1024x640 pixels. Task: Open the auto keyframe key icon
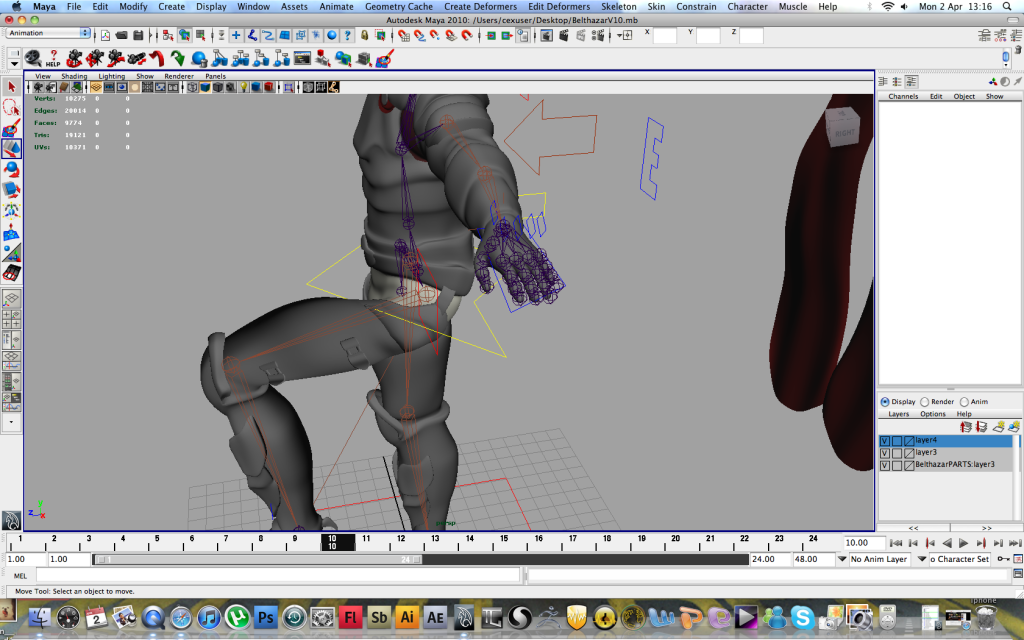click(1003, 559)
